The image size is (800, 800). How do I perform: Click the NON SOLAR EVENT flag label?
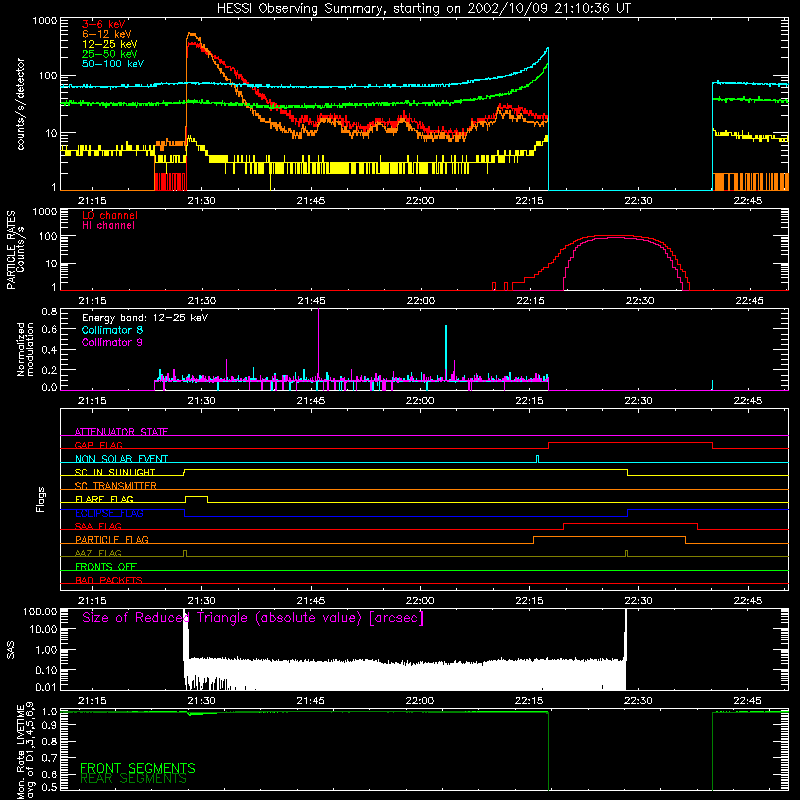click(121, 459)
